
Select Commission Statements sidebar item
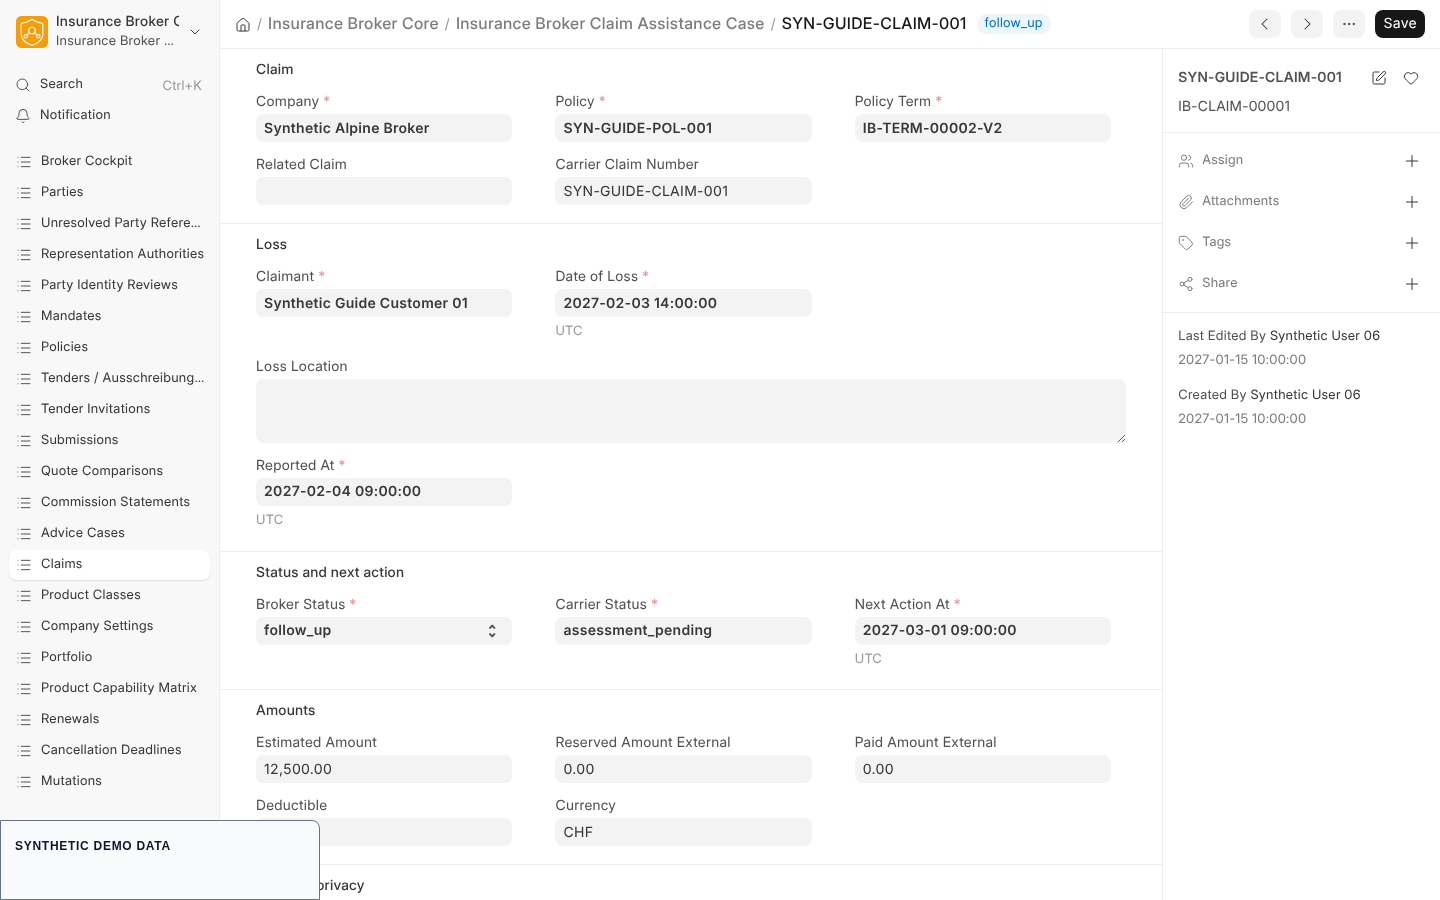pos(110,502)
